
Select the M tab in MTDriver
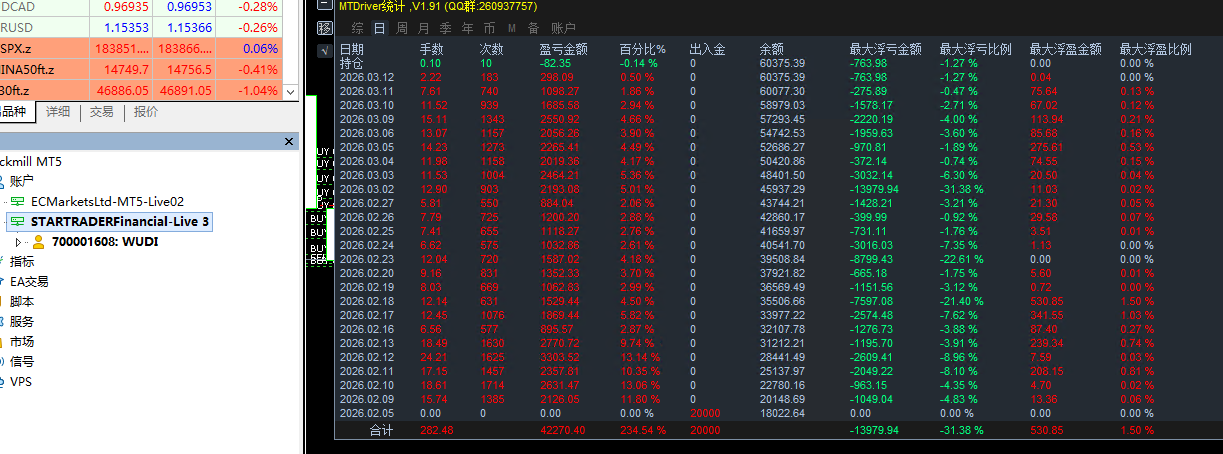512,28
